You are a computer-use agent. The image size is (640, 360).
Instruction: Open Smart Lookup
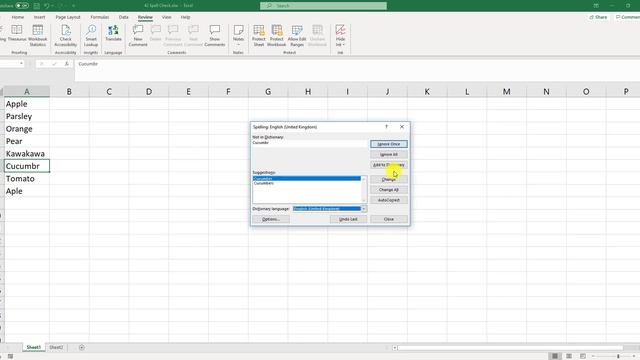91,35
